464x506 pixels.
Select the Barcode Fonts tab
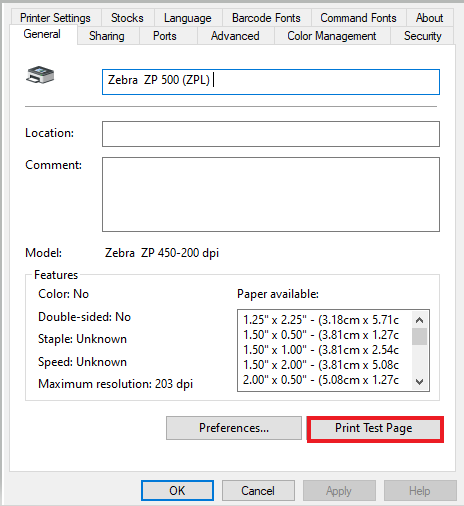266,18
